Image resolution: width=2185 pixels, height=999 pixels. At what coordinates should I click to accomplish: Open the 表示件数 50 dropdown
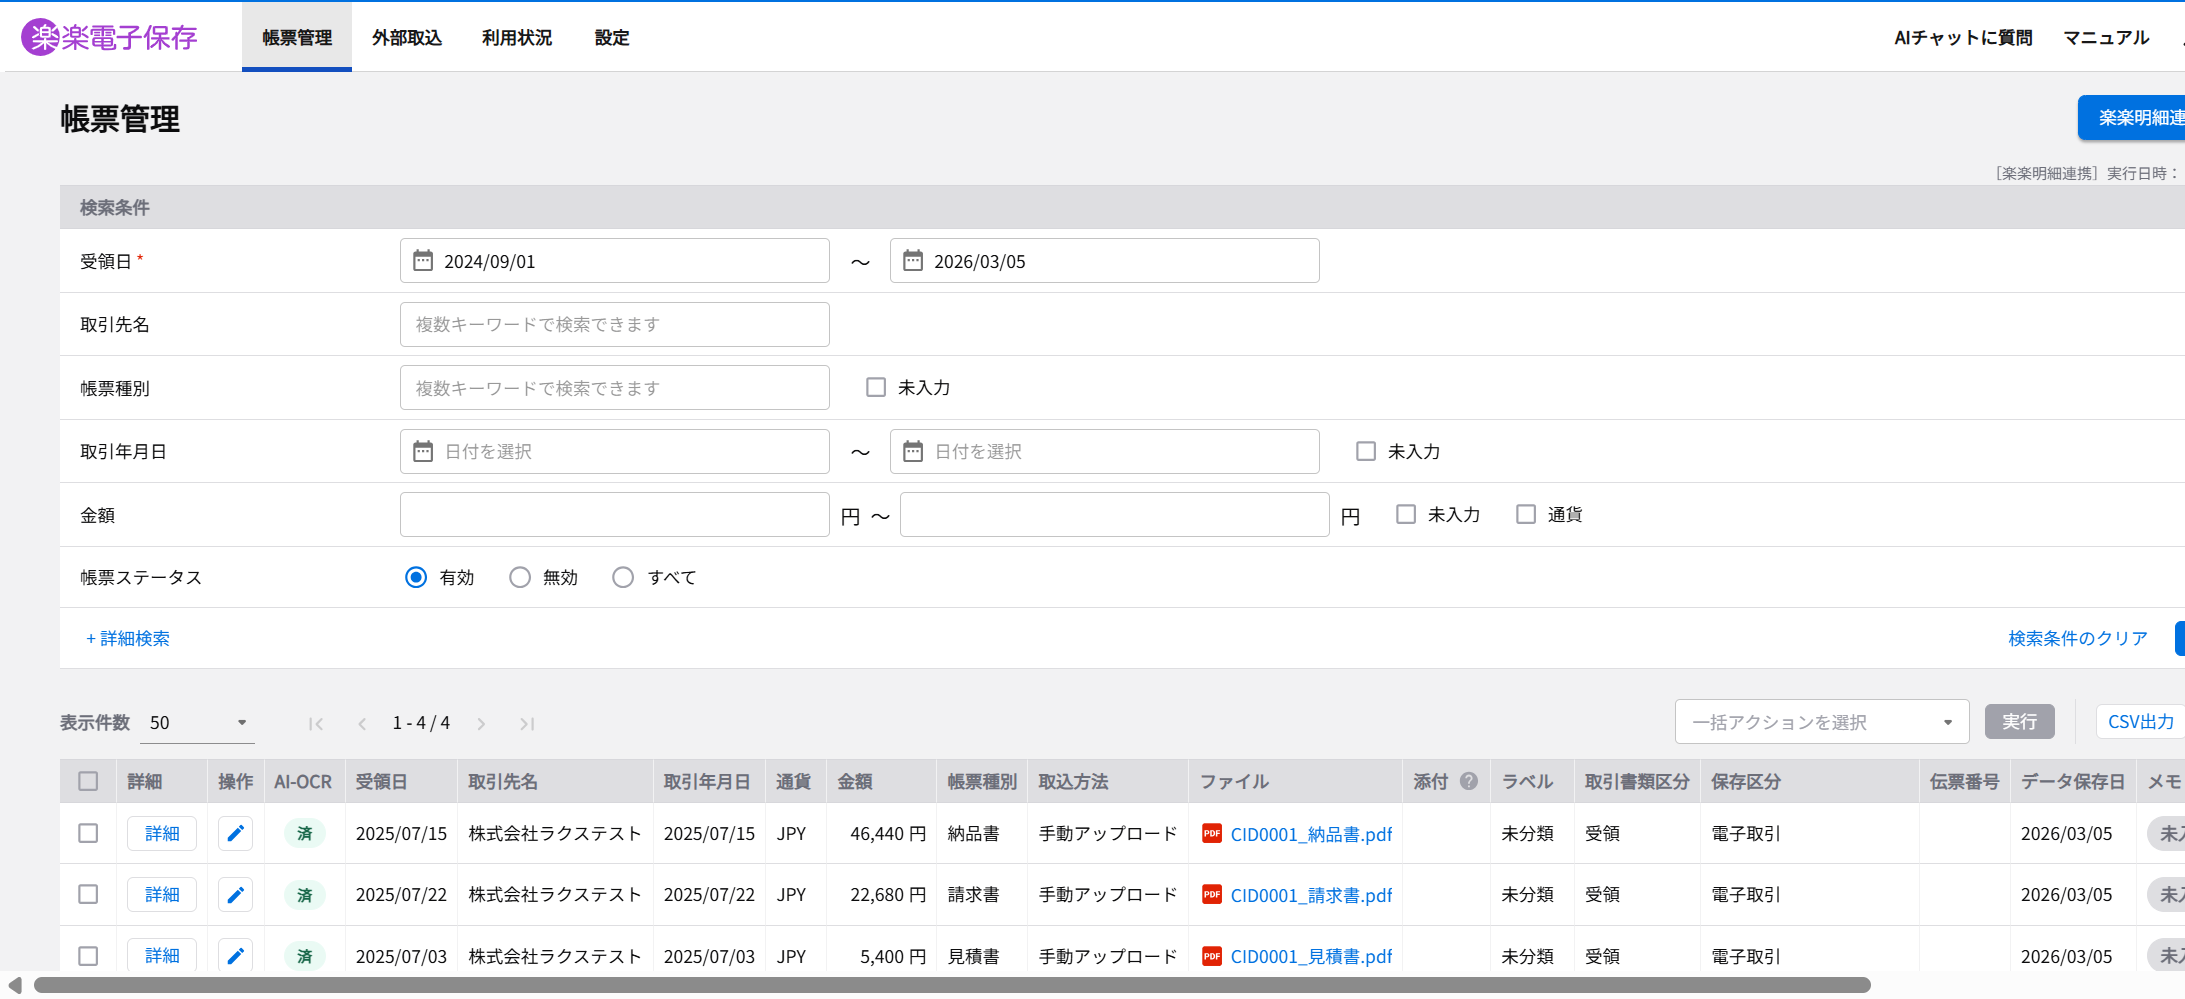coord(198,723)
